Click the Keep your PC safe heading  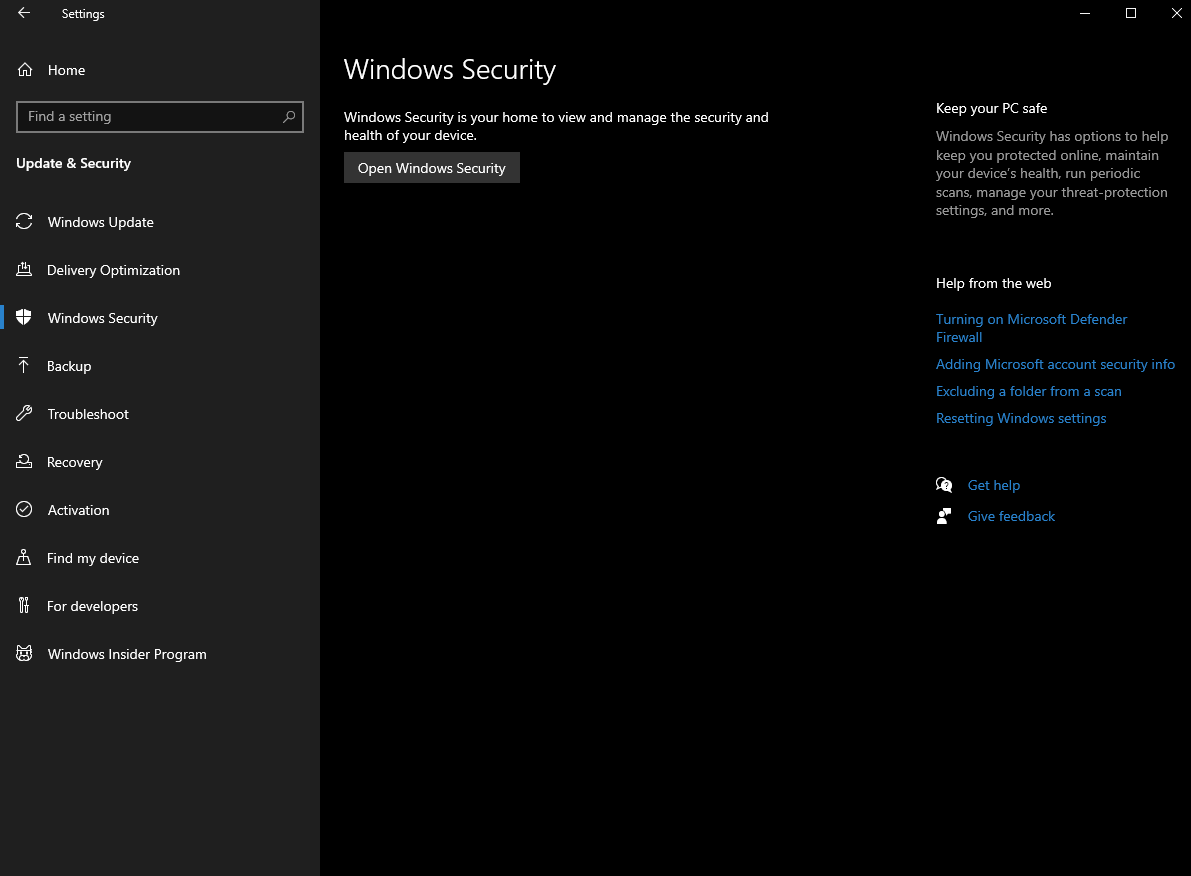(x=991, y=108)
